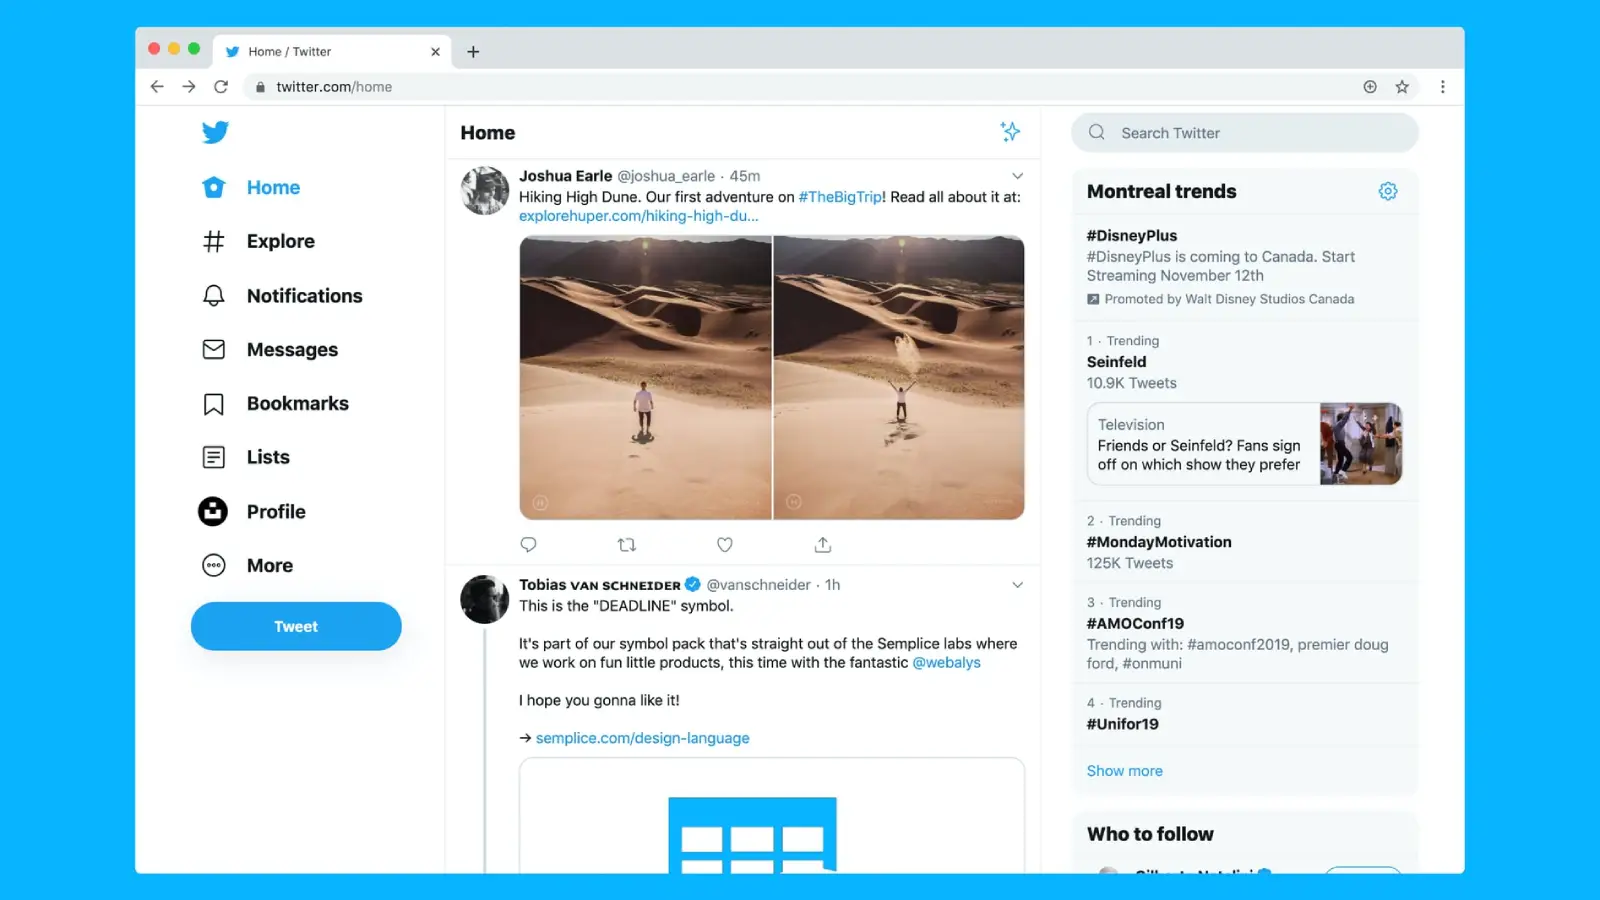
Task: Select Explore in the sidebar
Action: coord(280,241)
